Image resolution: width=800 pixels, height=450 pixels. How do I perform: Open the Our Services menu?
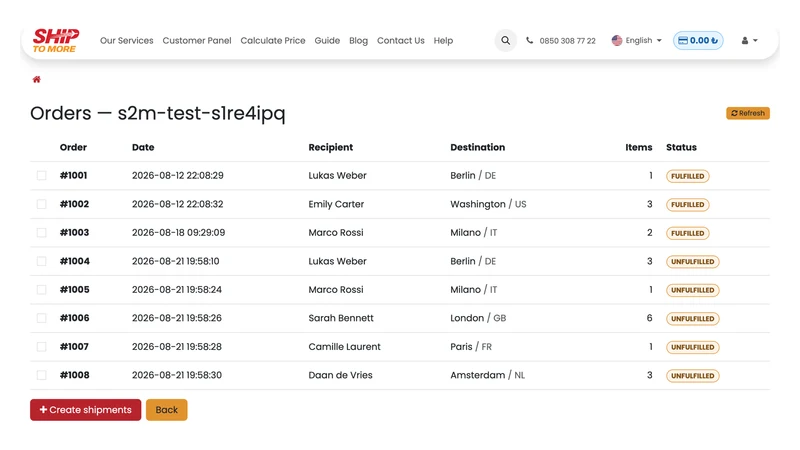[x=127, y=40]
